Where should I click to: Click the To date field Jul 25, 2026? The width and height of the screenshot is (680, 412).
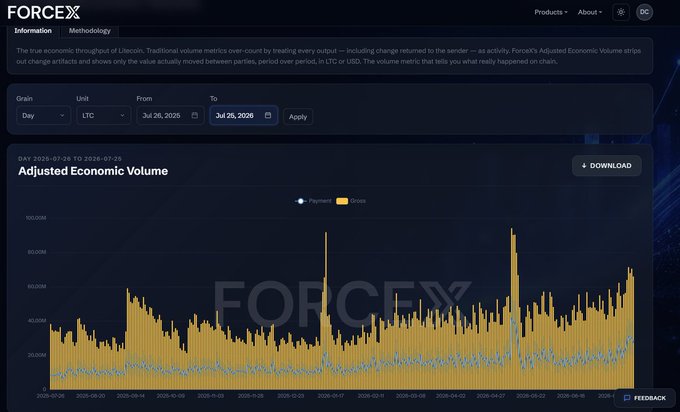tap(244, 115)
